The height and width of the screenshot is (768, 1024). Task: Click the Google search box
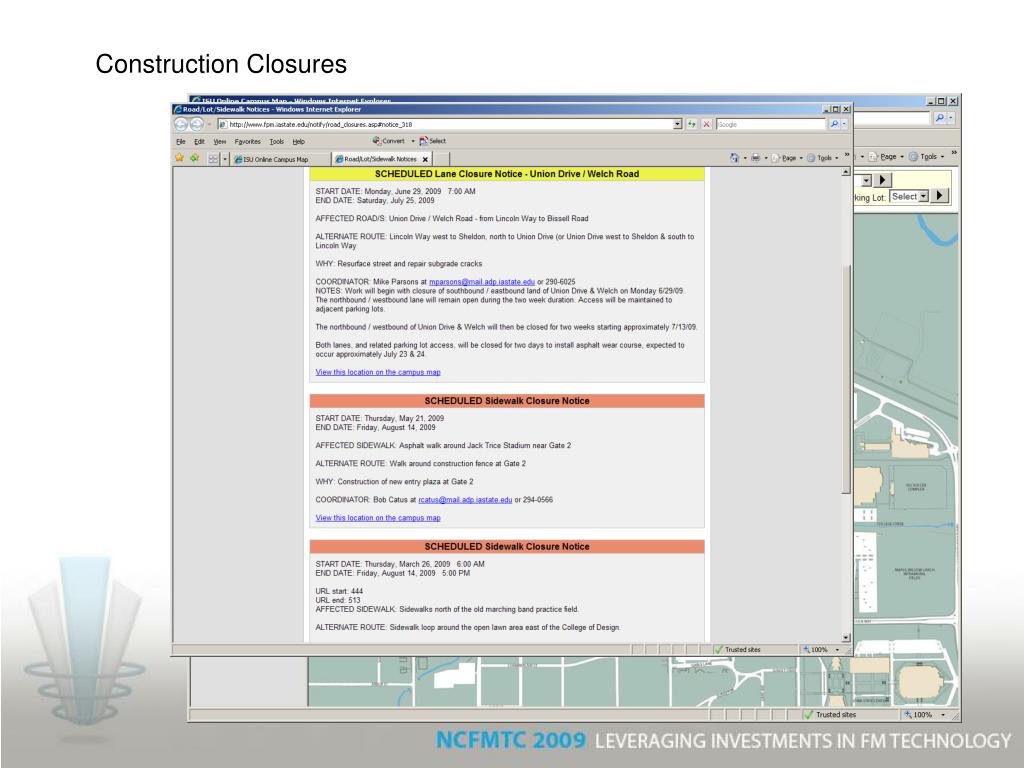tap(771, 124)
